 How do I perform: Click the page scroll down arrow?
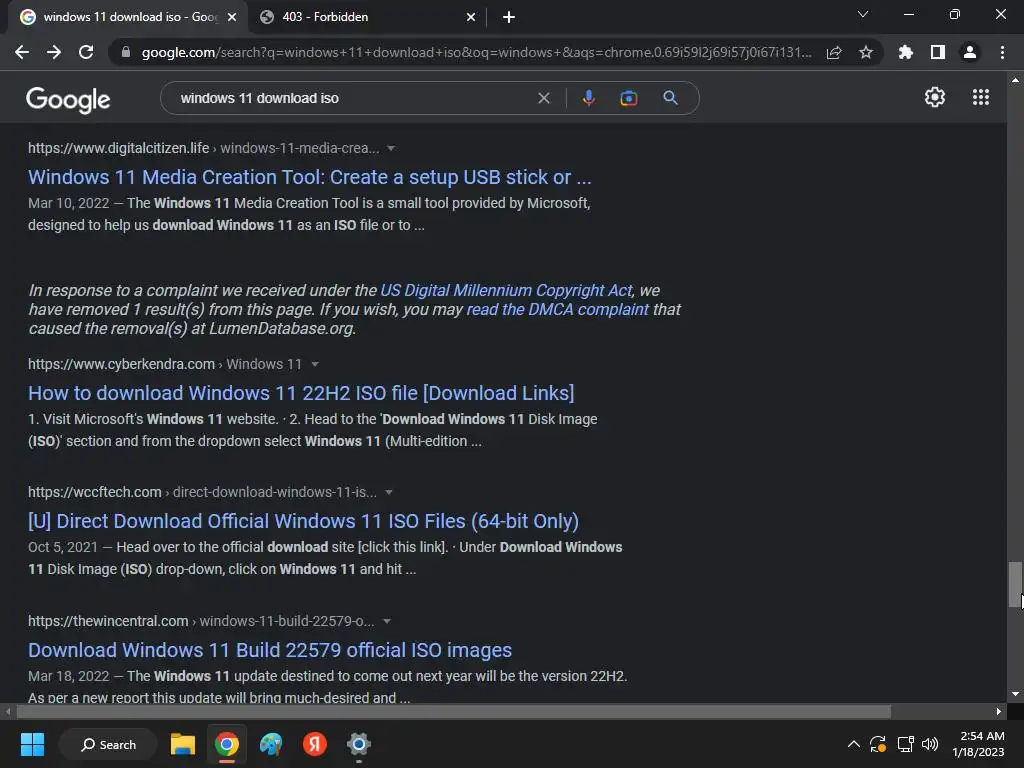click(x=1015, y=694)
